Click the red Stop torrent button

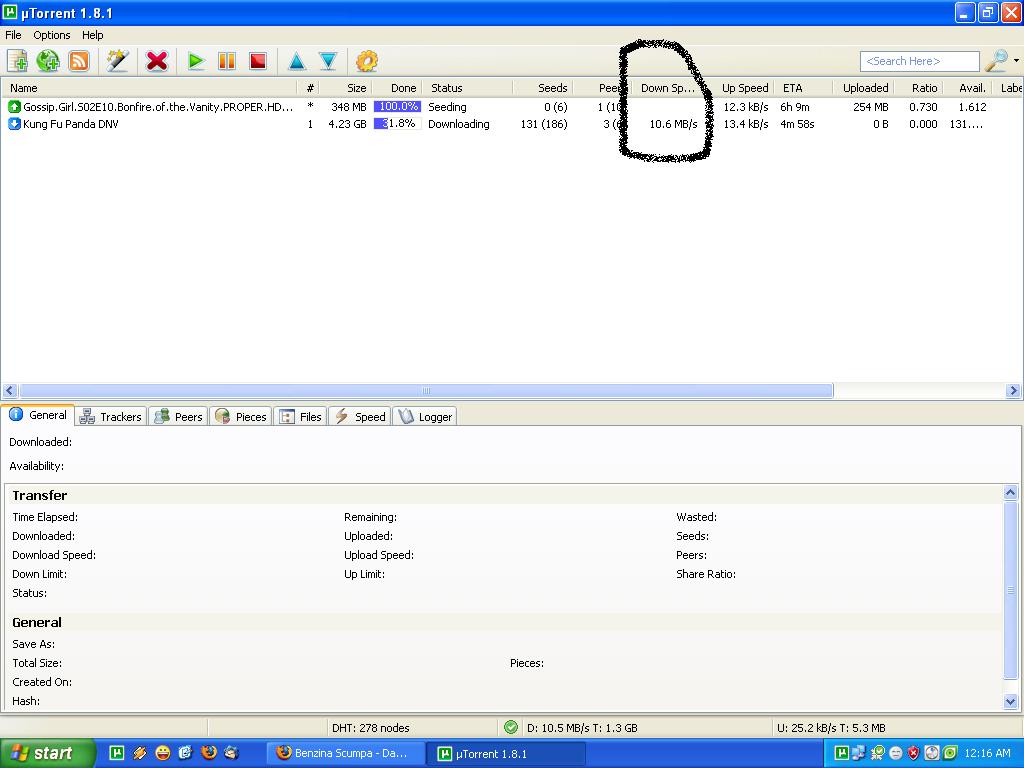(258, 61)
